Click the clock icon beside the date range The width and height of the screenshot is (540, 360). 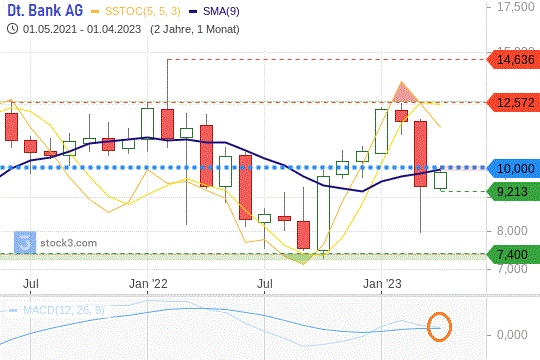click(x=12, y=29)
